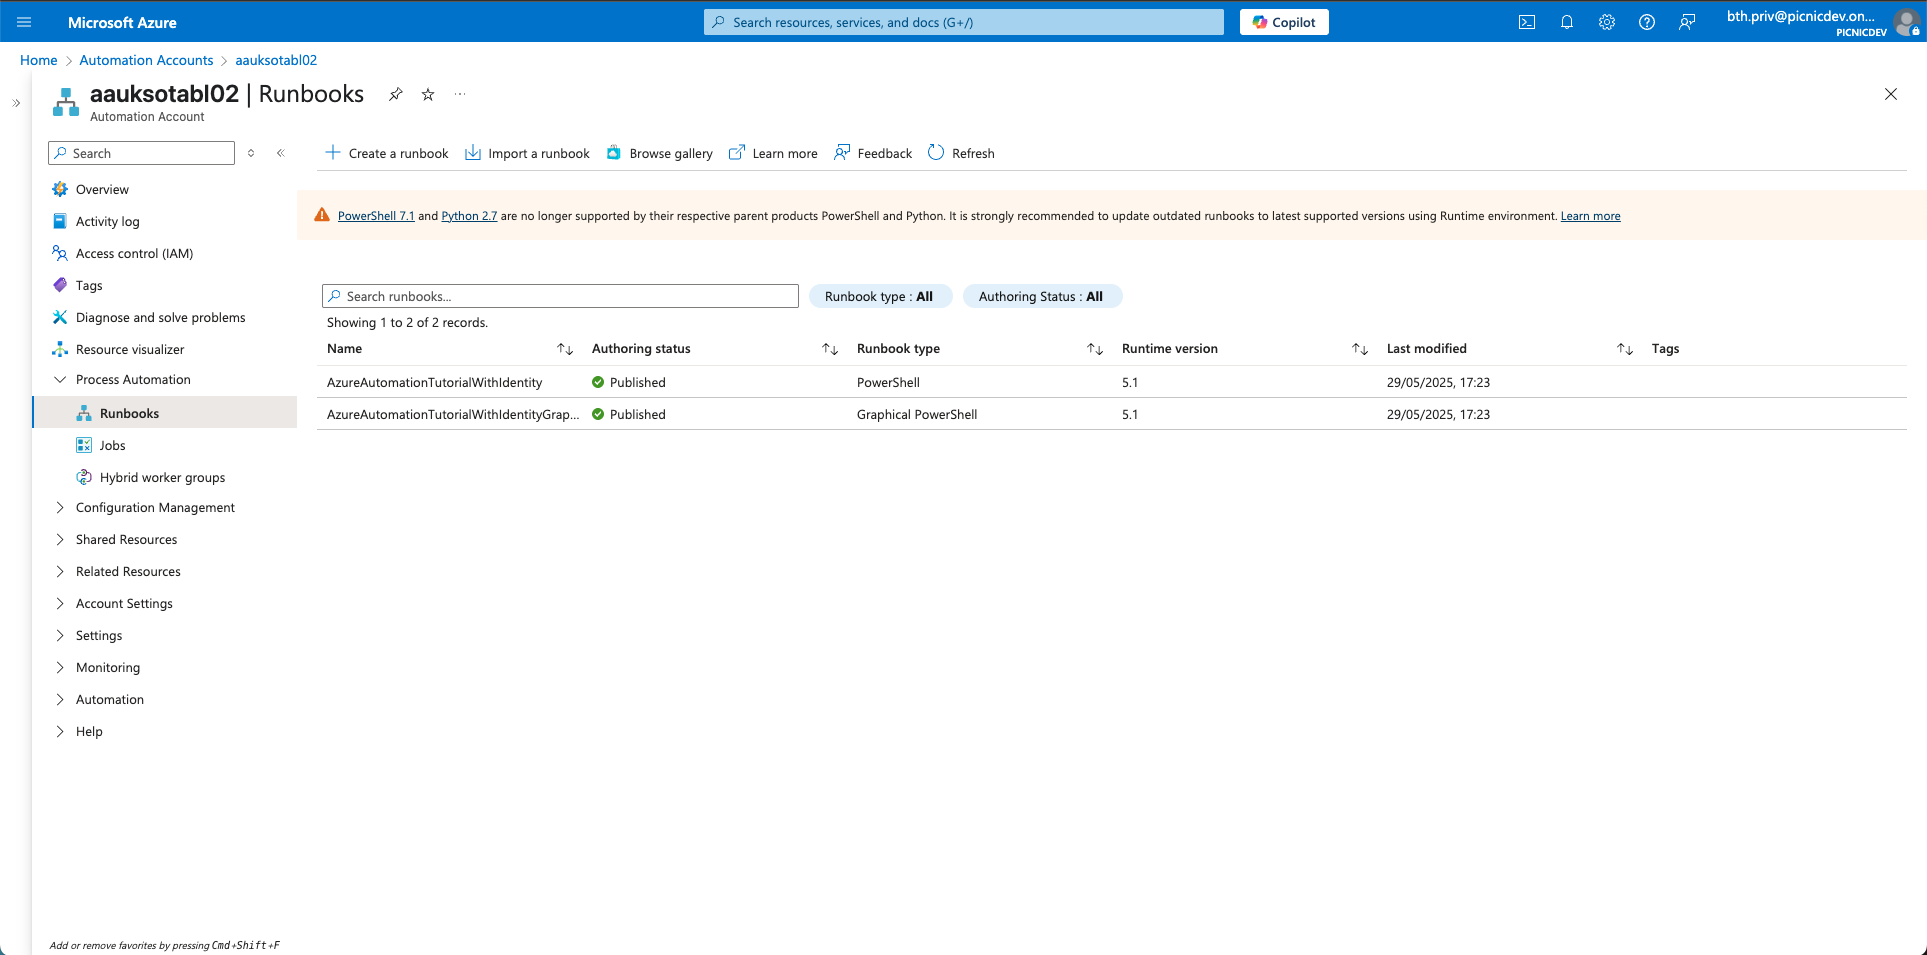Expand the Automation section
This screenshot has width=1927, height=955.
pyautogui.click(x=60, y=699)
